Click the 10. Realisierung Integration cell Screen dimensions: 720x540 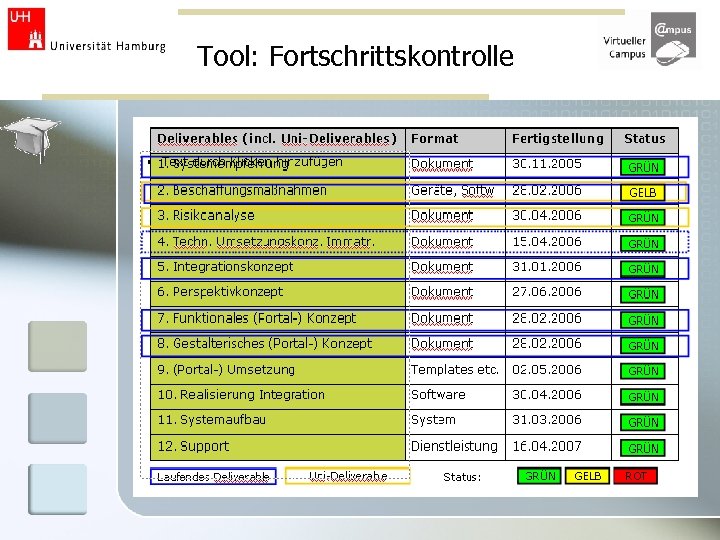pyautogui.click(x=278, y=396)
